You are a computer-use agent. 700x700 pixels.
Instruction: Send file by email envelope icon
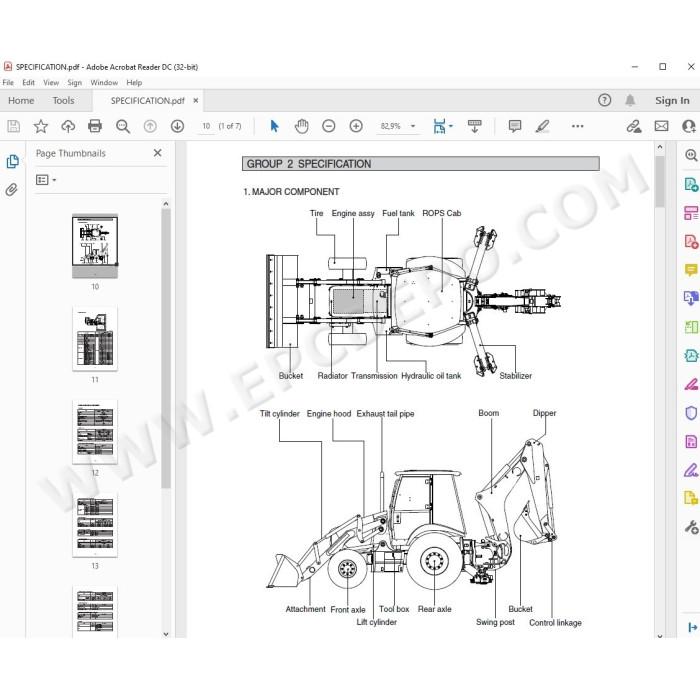coord(661,126)
